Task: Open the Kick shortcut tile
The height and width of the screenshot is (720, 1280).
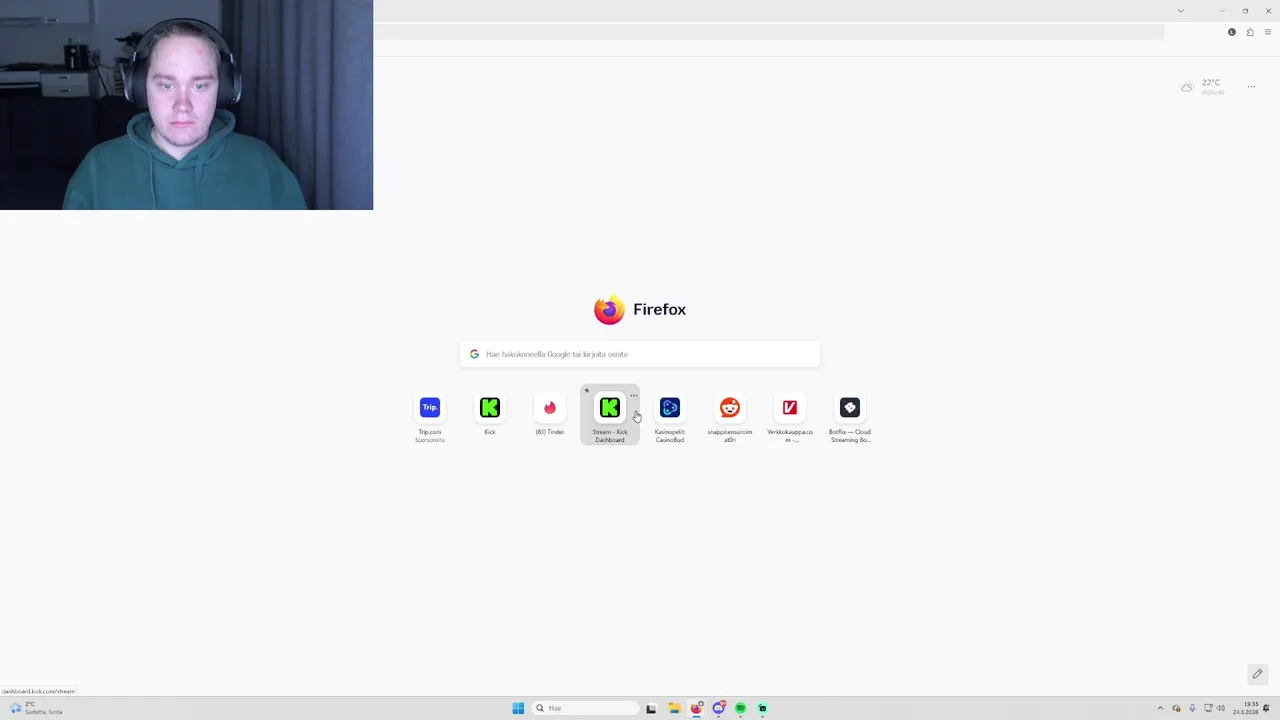Action: tap(490, 414)
